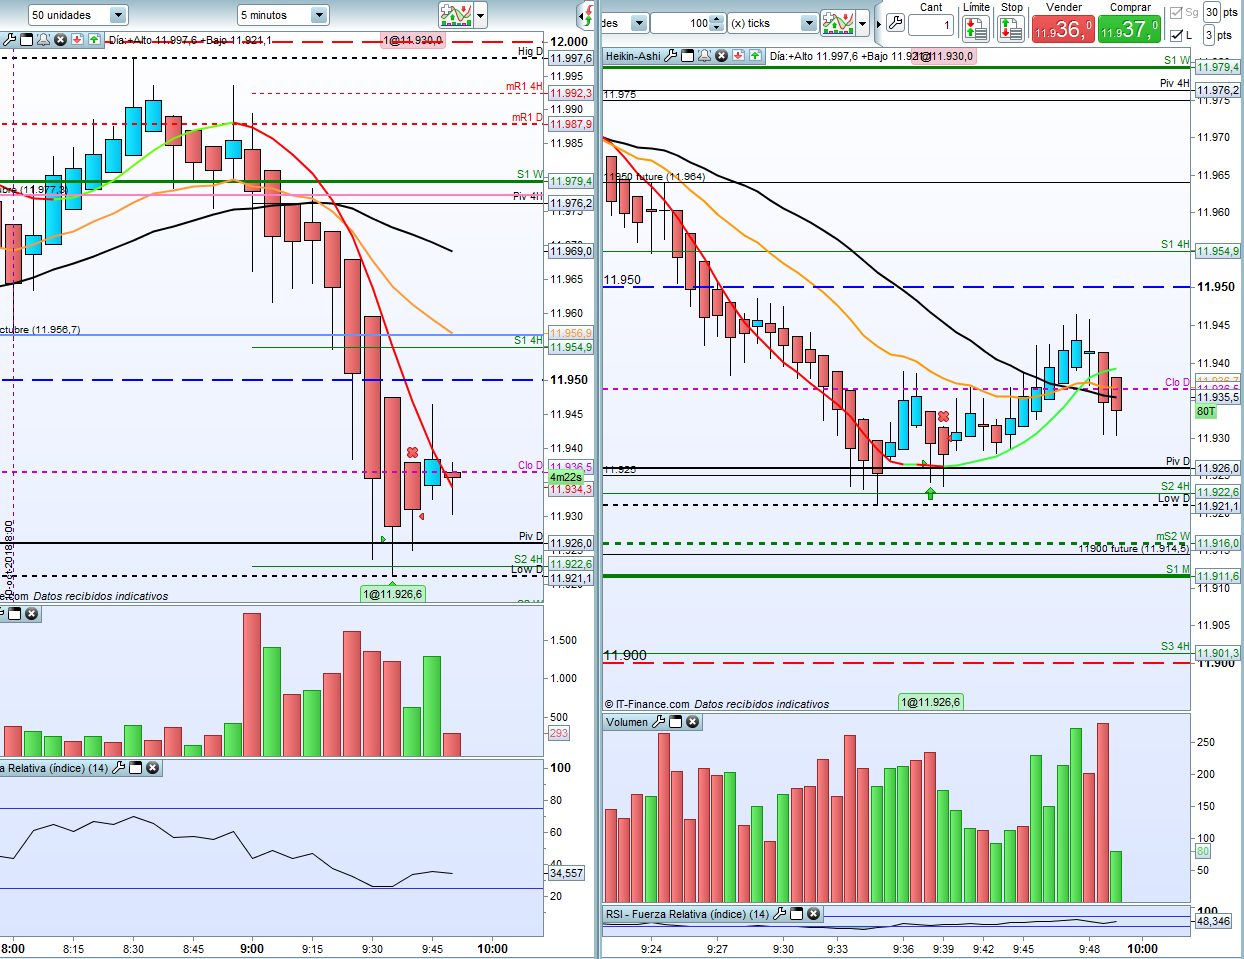Open left RSI (14) settings wrench
Viewport: 1244px width, 959px height.
point(119,768)
